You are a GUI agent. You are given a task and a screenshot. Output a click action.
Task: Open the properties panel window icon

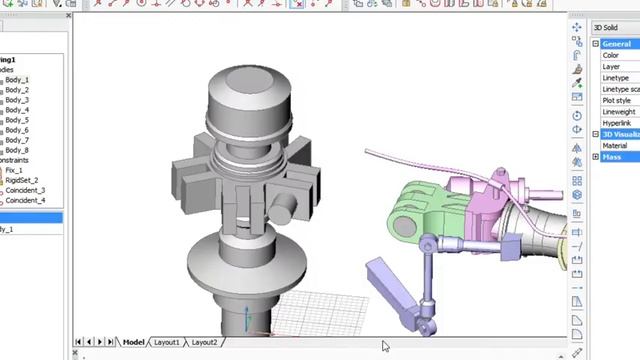[x=577, y=97]
